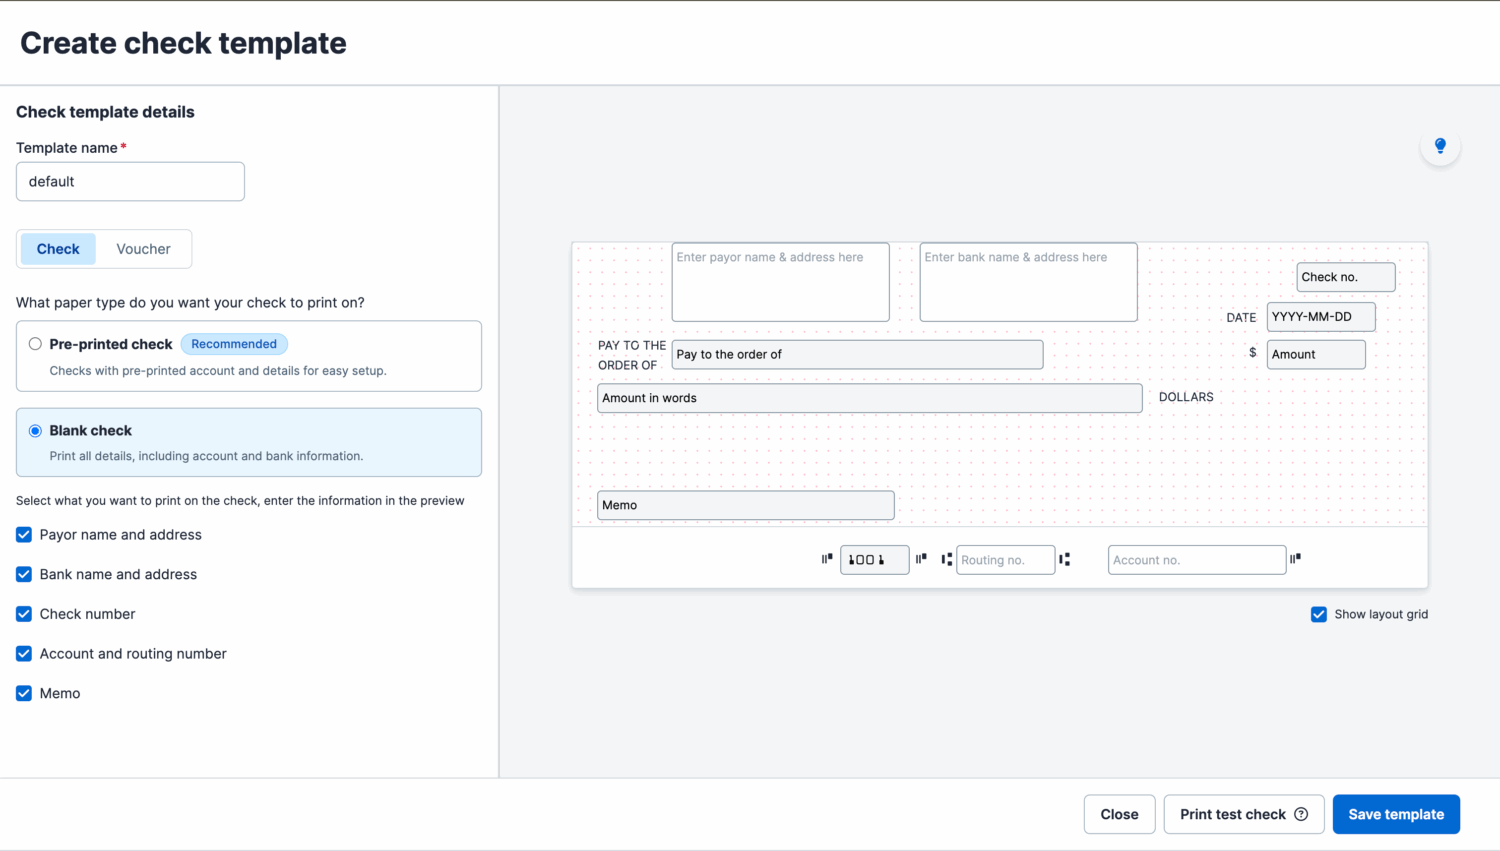This screenshot has height=851, width=1500.
Task: Disable Show layout grid
Action: [1318, 614]
